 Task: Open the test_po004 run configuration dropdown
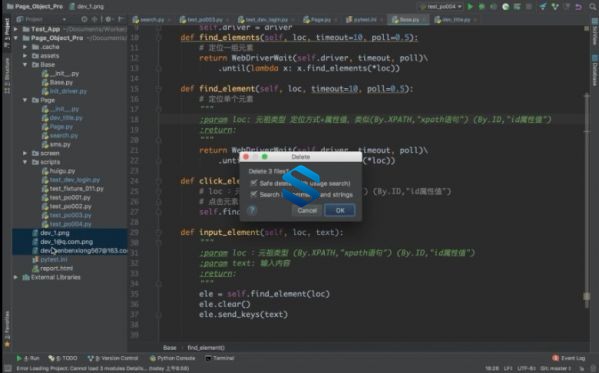442,6
